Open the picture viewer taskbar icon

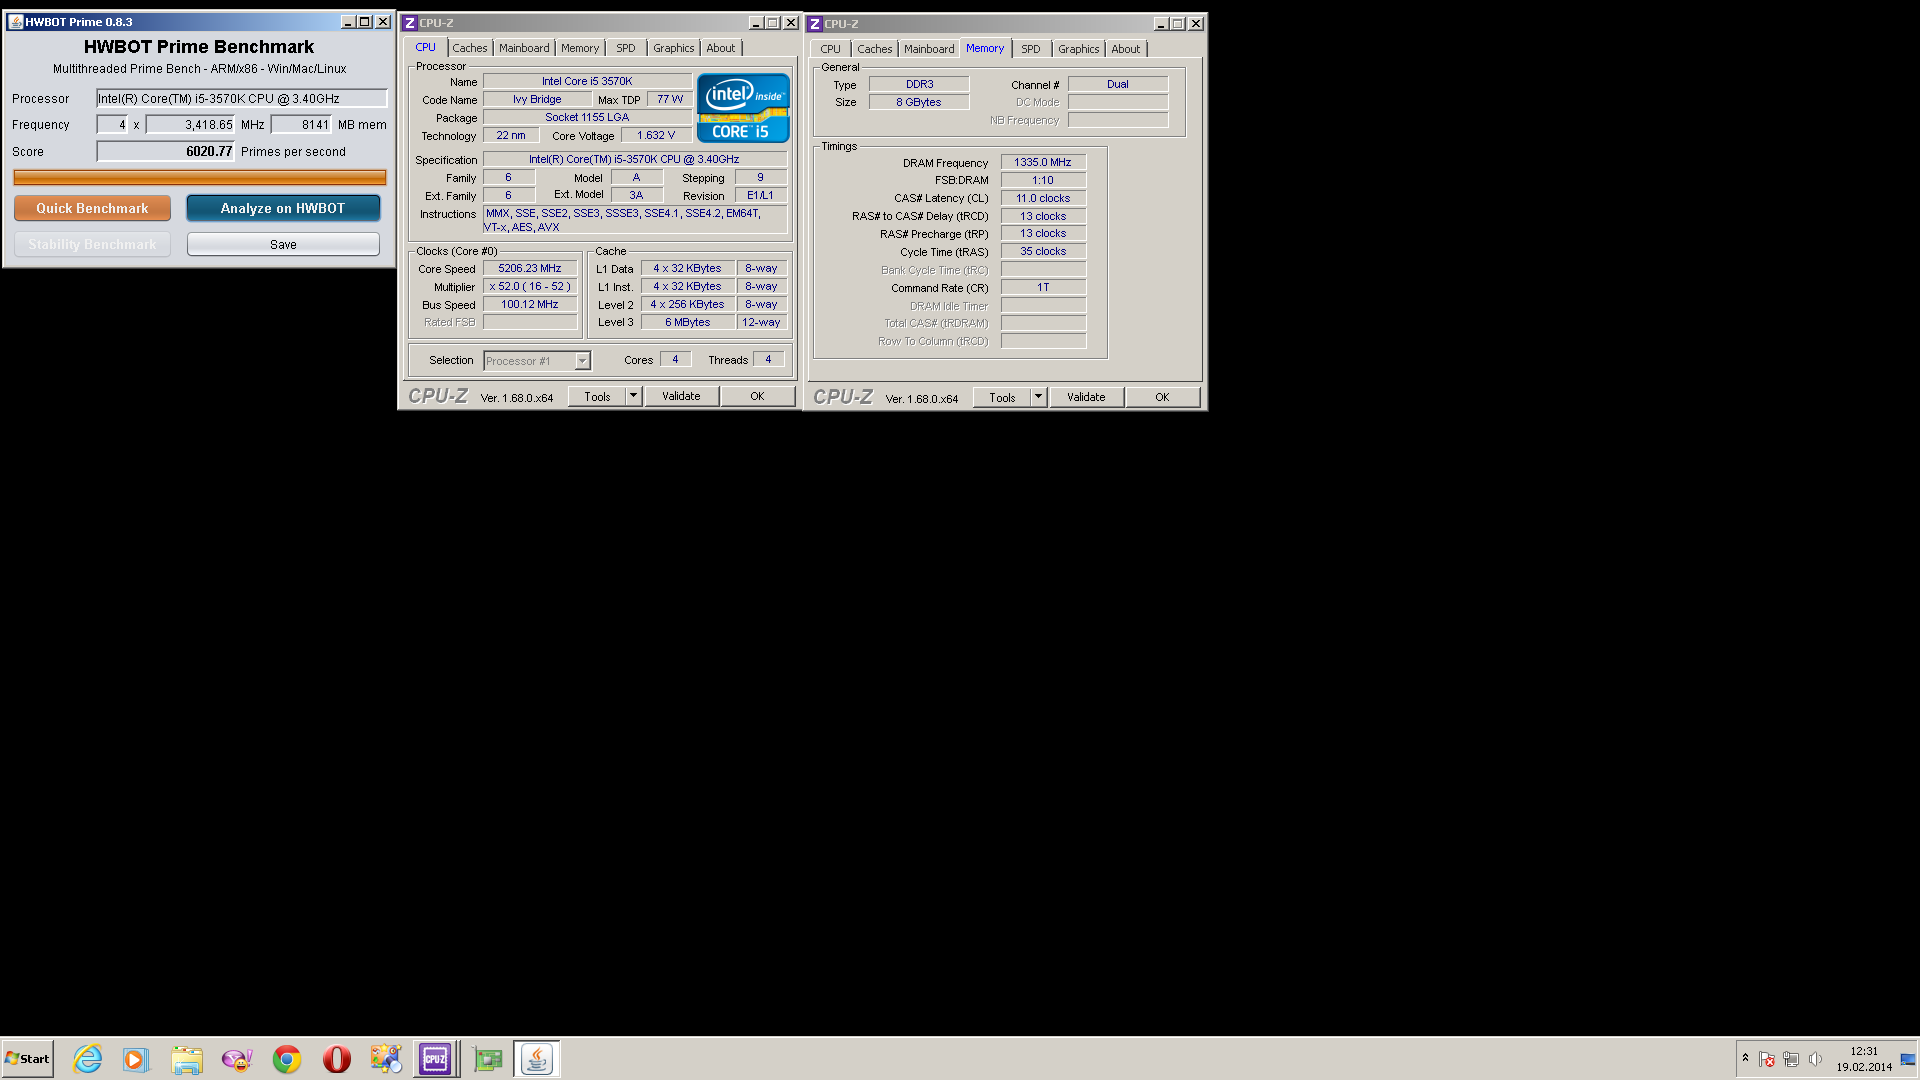pyautogui.click(x=386, y=1059)
